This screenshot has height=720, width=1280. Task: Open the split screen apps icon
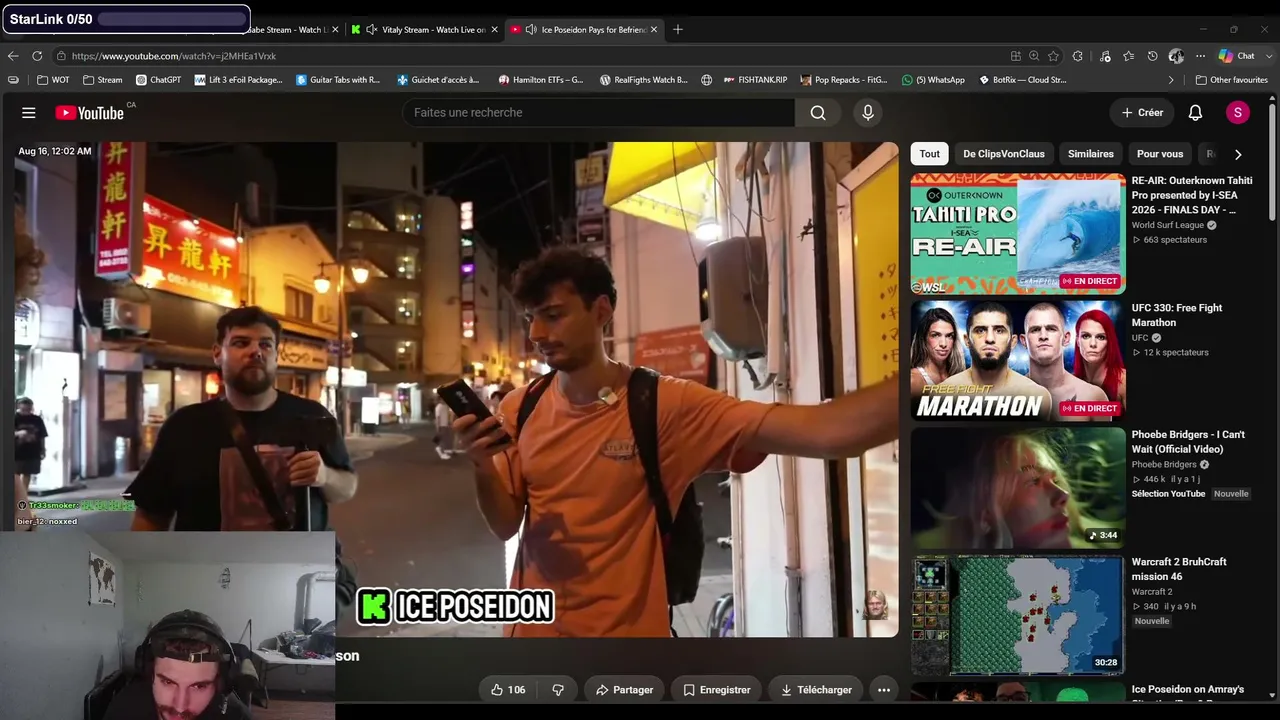1016,56
